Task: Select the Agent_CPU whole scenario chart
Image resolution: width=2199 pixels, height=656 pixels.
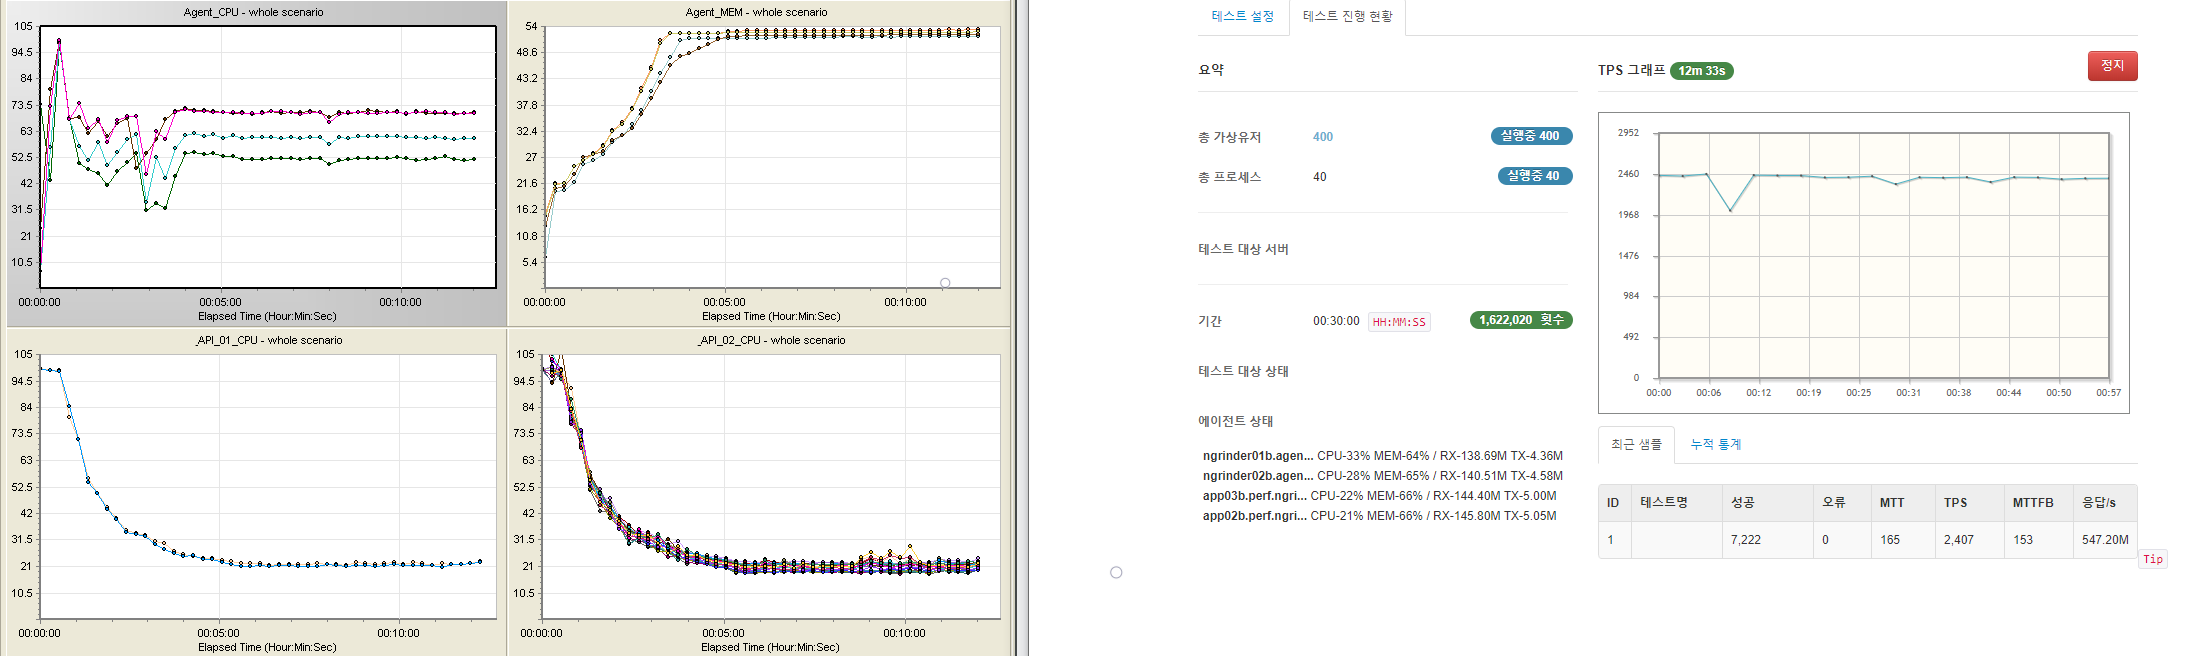Action: pos(267,158)
